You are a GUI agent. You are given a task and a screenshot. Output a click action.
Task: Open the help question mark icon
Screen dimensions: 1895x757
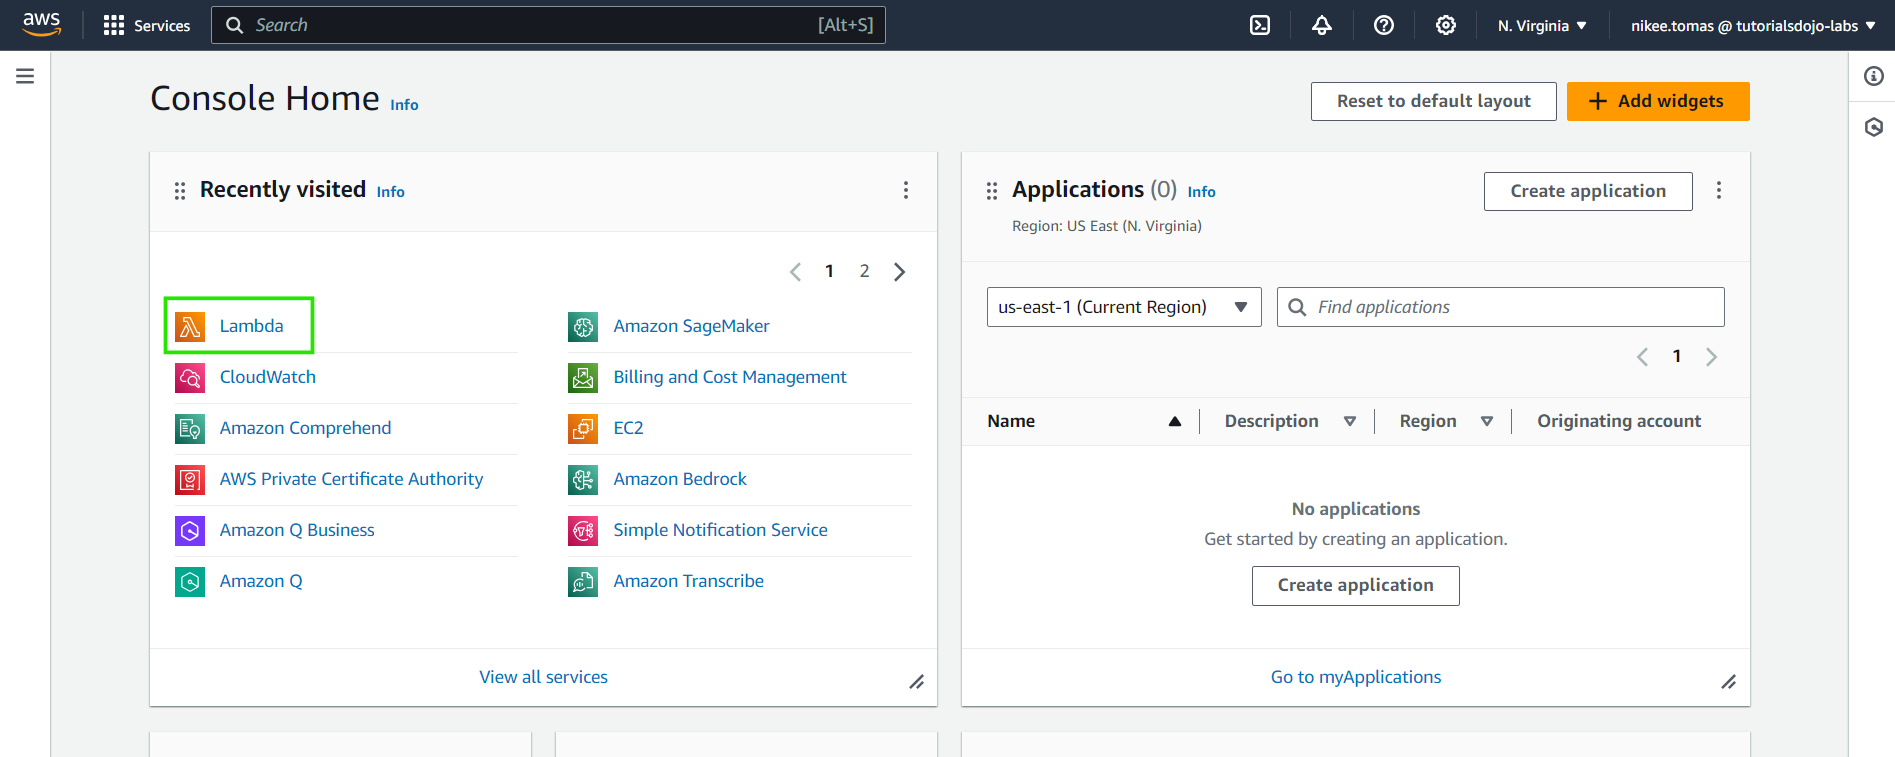pyautogui.click(x=1384, y=25)
